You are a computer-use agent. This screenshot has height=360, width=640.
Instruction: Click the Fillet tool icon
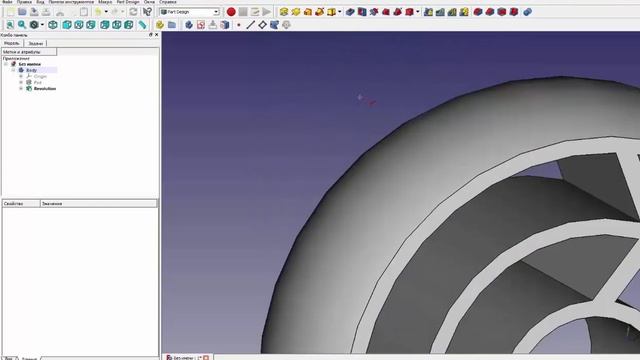pyautogui.click(x=478, y=12)
